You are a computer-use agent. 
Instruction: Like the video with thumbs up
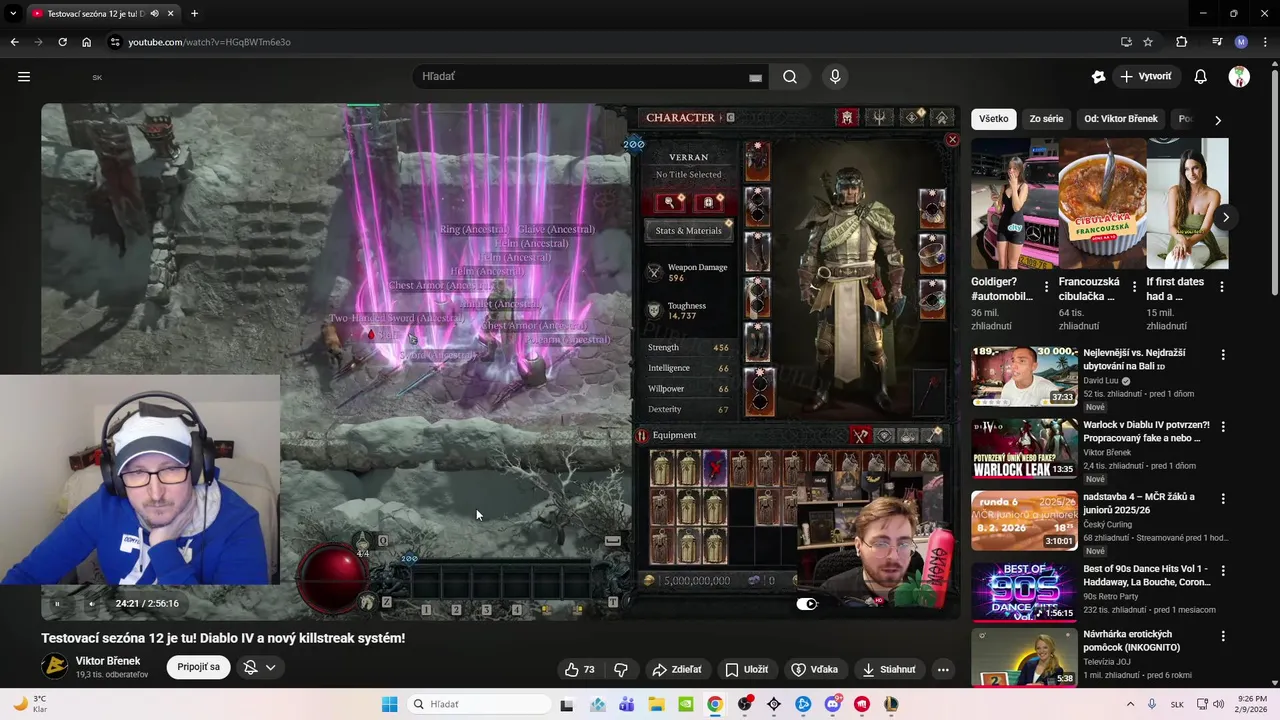579,669
